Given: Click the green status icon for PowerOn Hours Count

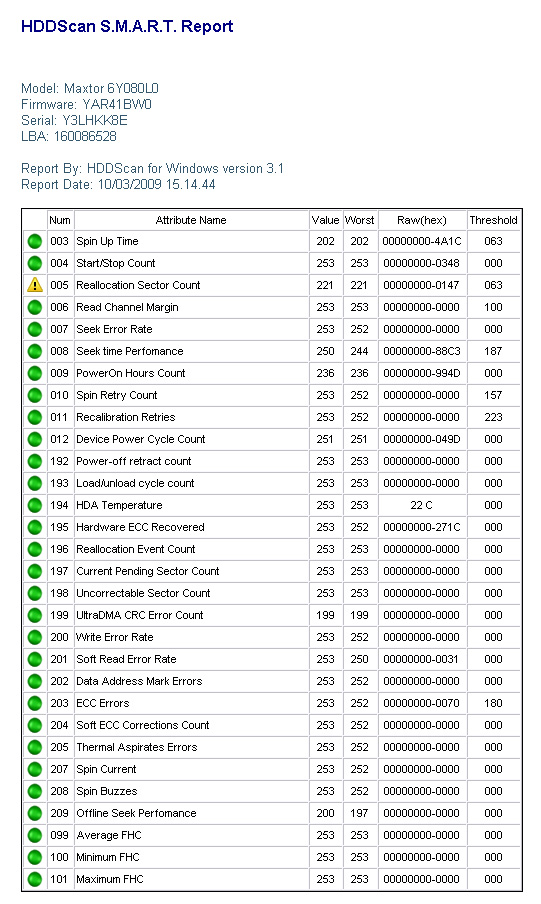Looking at the screenshot, I should [x=35, y=373].
